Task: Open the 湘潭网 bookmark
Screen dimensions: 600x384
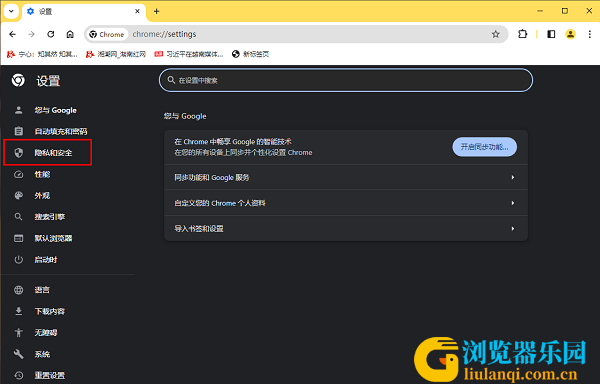Action: [x=116, y=54]
